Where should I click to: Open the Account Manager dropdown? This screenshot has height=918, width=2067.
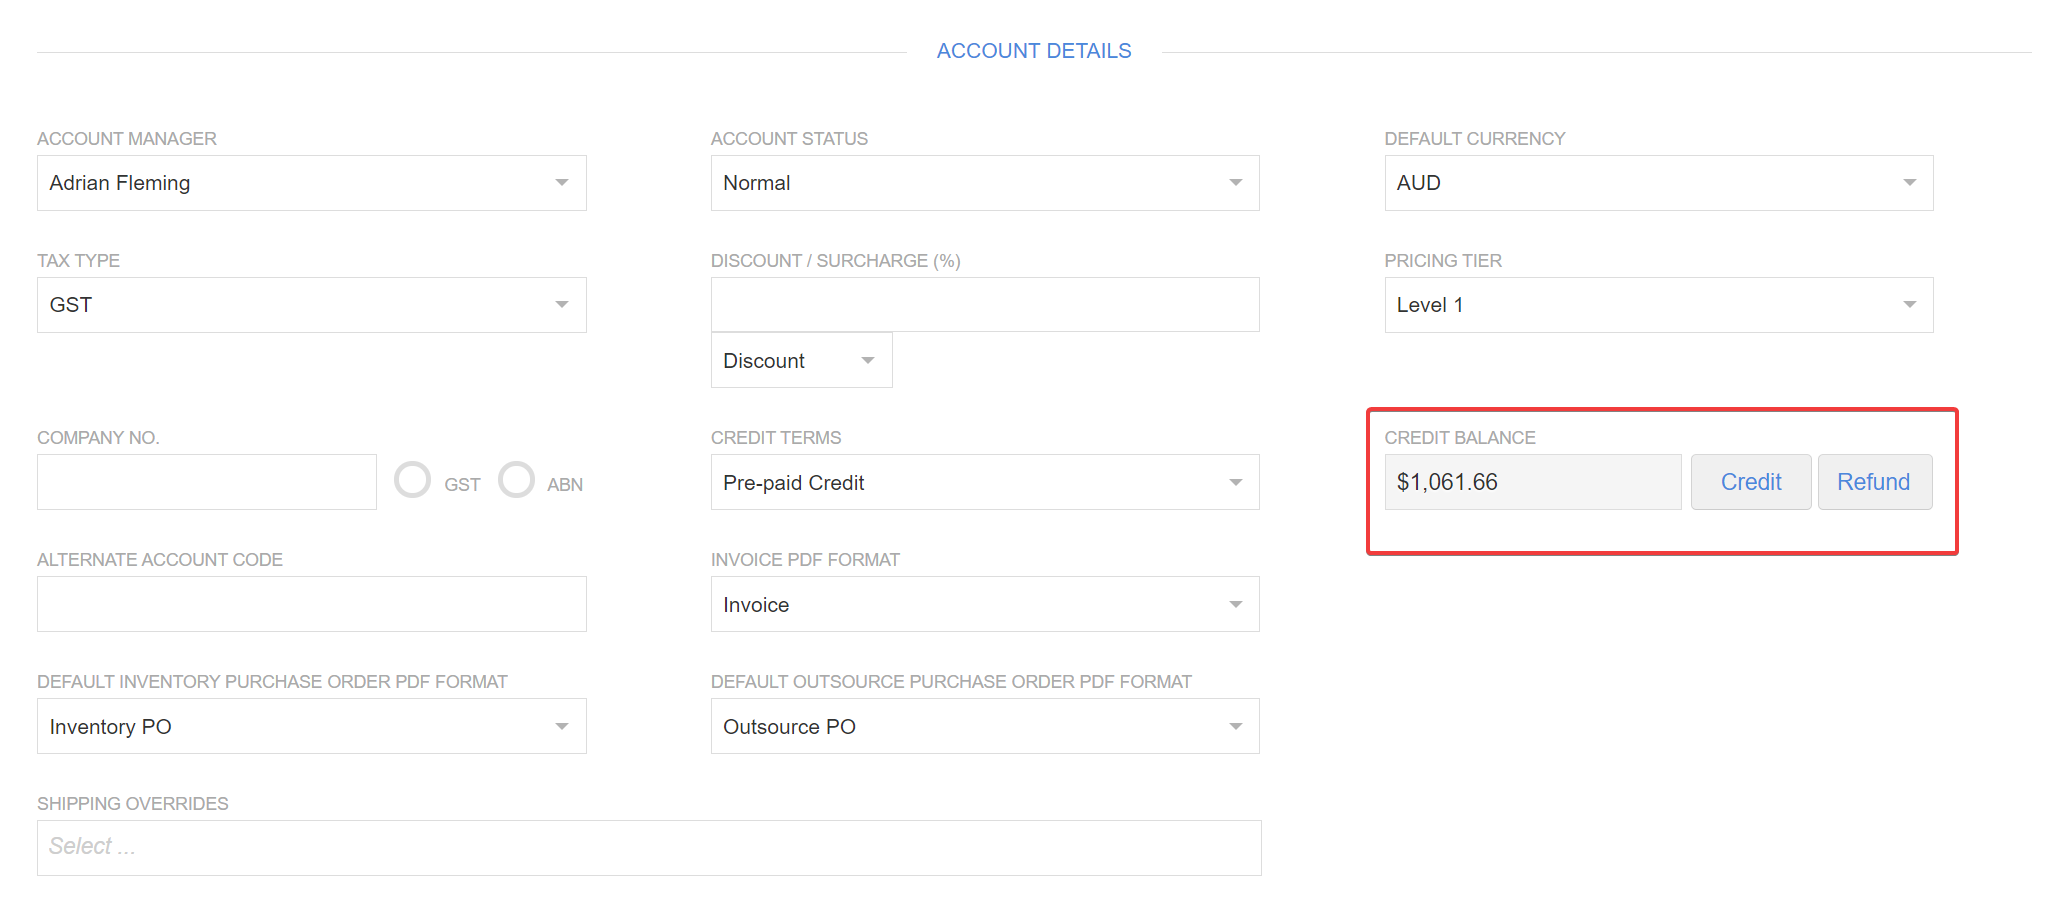(x=311, y=183)
